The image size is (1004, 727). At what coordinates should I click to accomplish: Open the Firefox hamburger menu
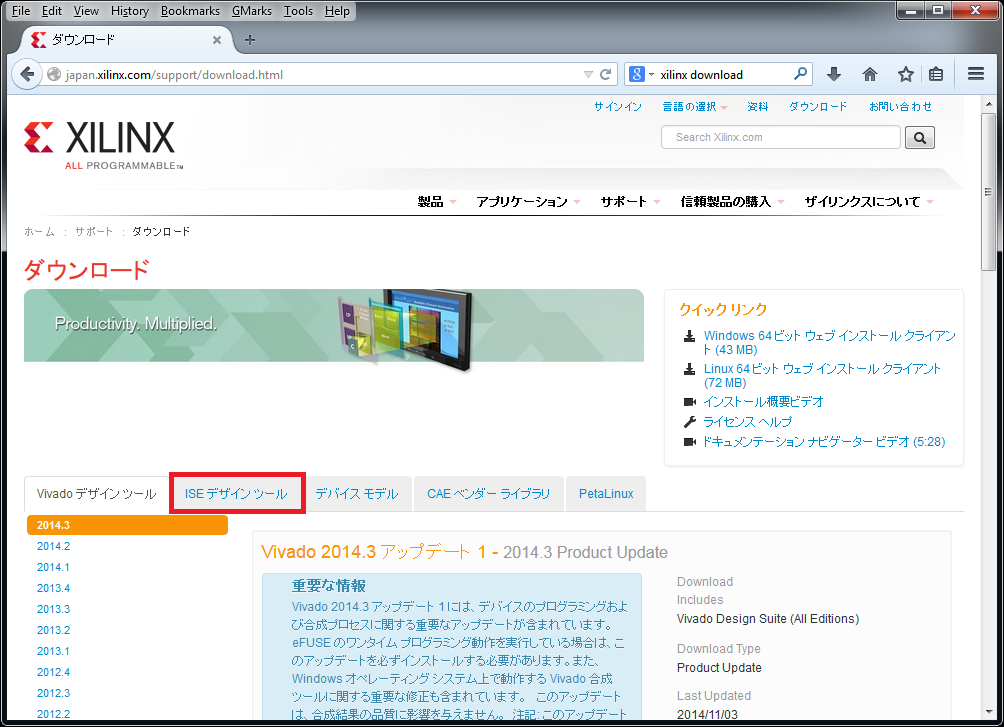click(x=976, y=74)
